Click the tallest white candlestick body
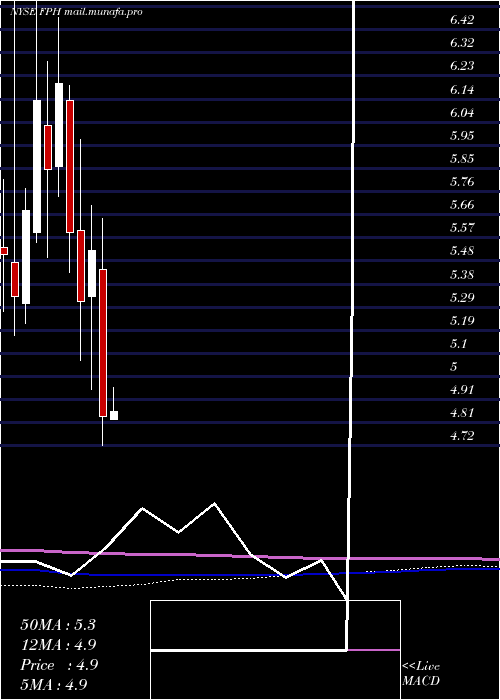Viewport: 500px width, 700px height. tap(37, 166)
